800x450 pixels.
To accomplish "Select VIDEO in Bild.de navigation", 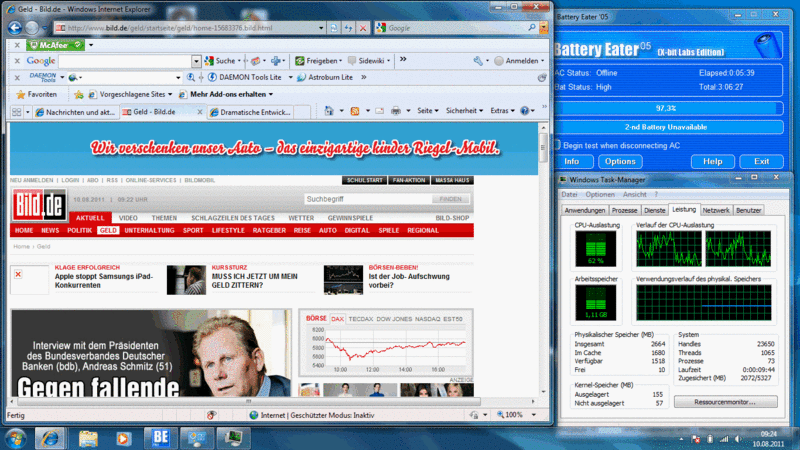I will coord(128,218).
